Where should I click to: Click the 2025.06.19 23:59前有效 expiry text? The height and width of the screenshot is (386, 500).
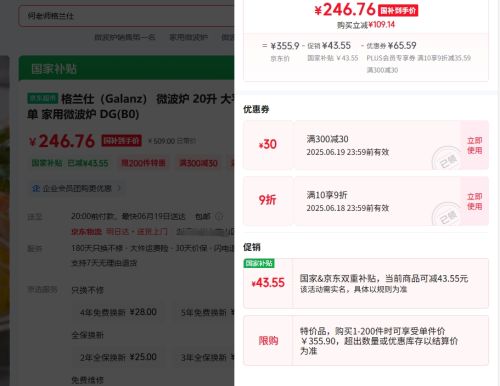pyautogui.click(x=348, y=152)
